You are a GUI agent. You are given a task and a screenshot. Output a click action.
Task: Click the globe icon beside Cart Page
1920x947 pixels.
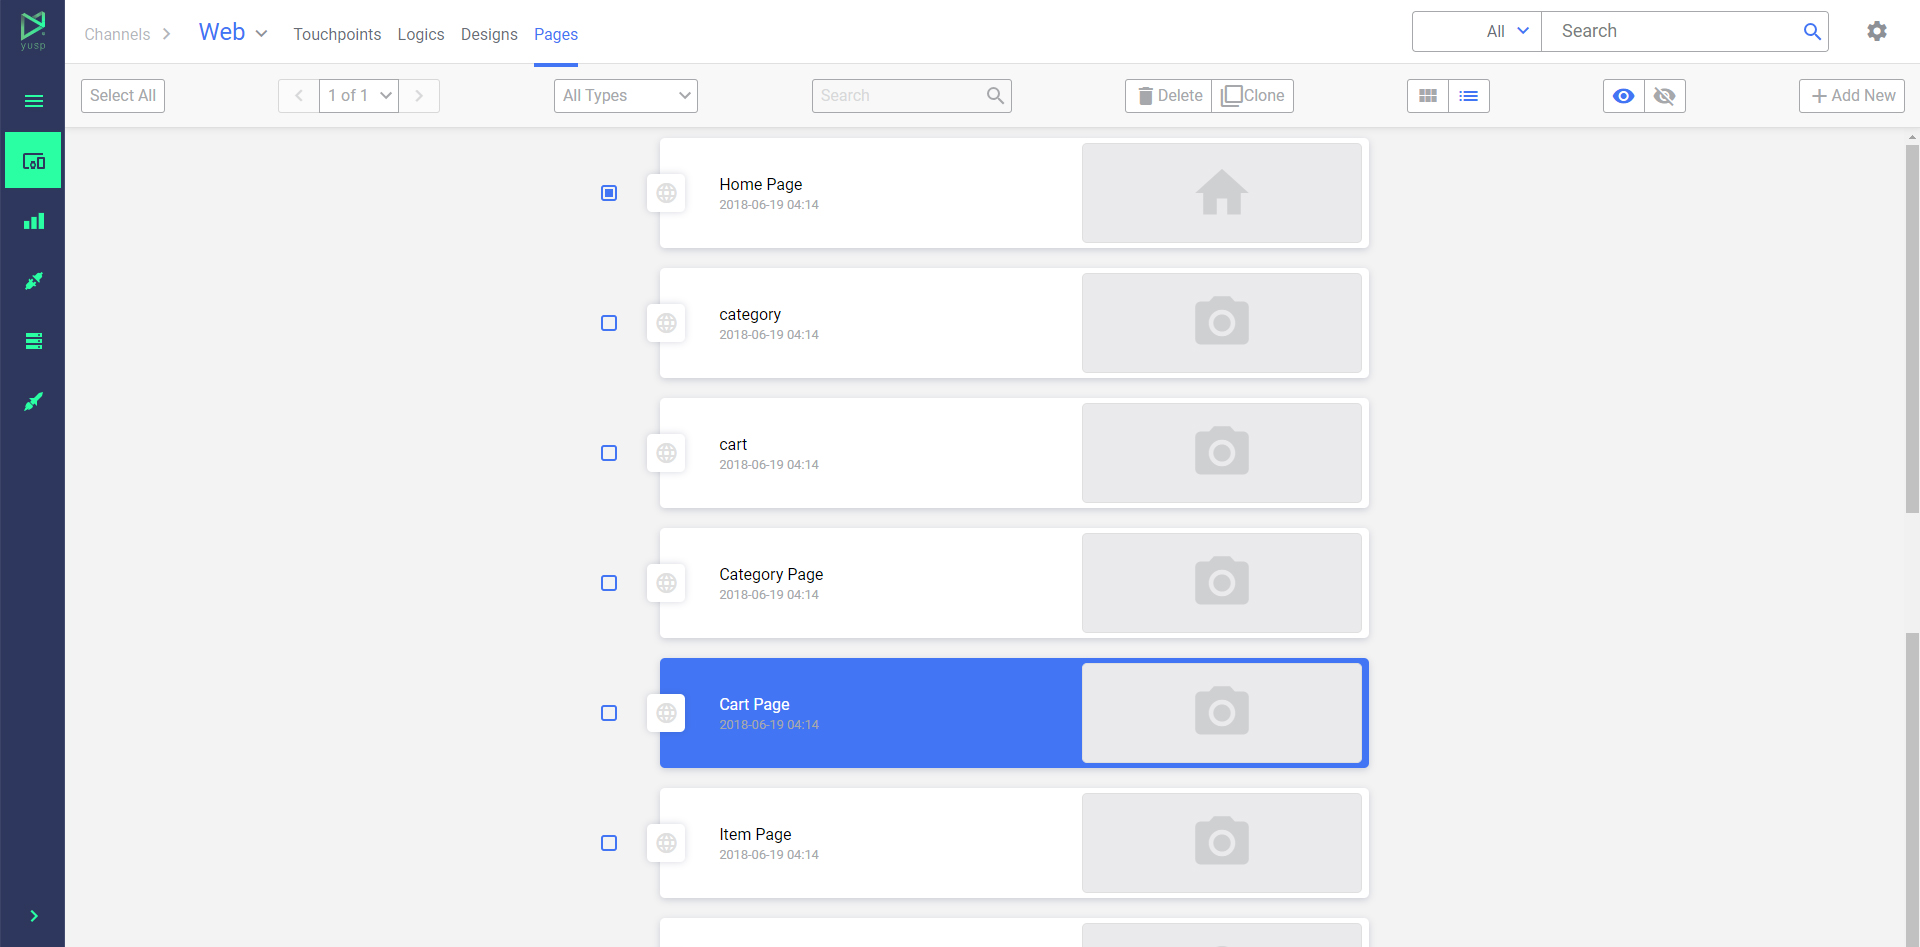(666, 713)
